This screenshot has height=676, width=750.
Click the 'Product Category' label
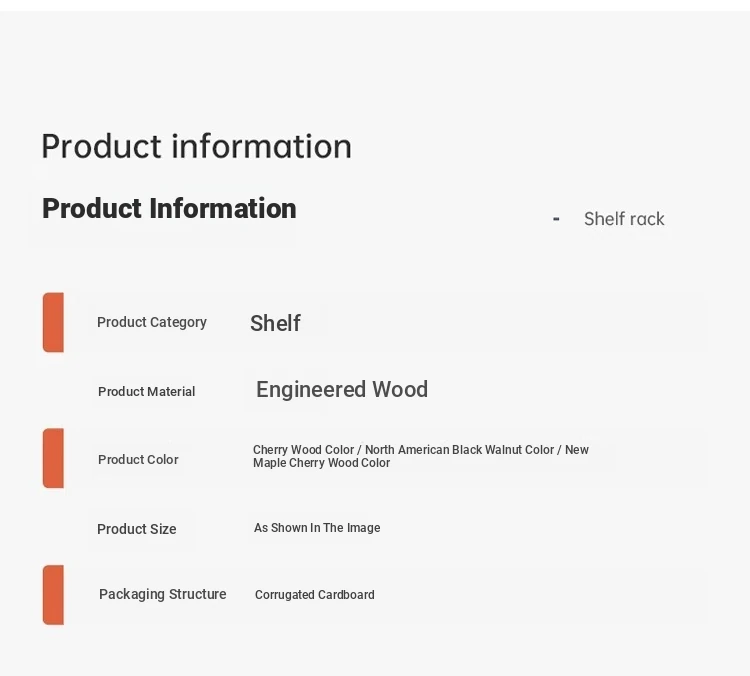click(152, 322)
